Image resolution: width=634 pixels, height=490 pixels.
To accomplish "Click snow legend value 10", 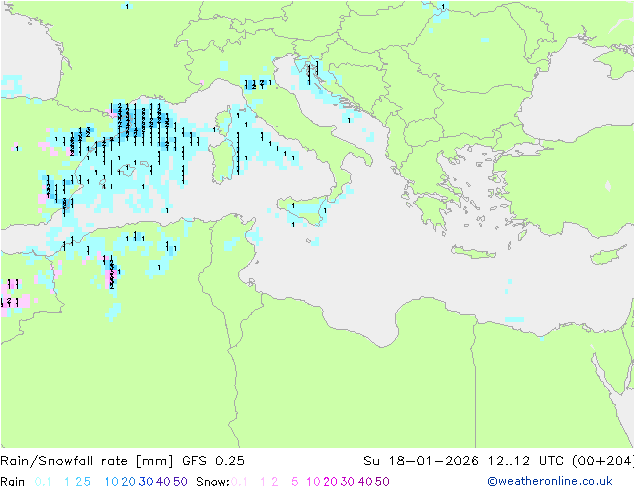I will [313, 482].
